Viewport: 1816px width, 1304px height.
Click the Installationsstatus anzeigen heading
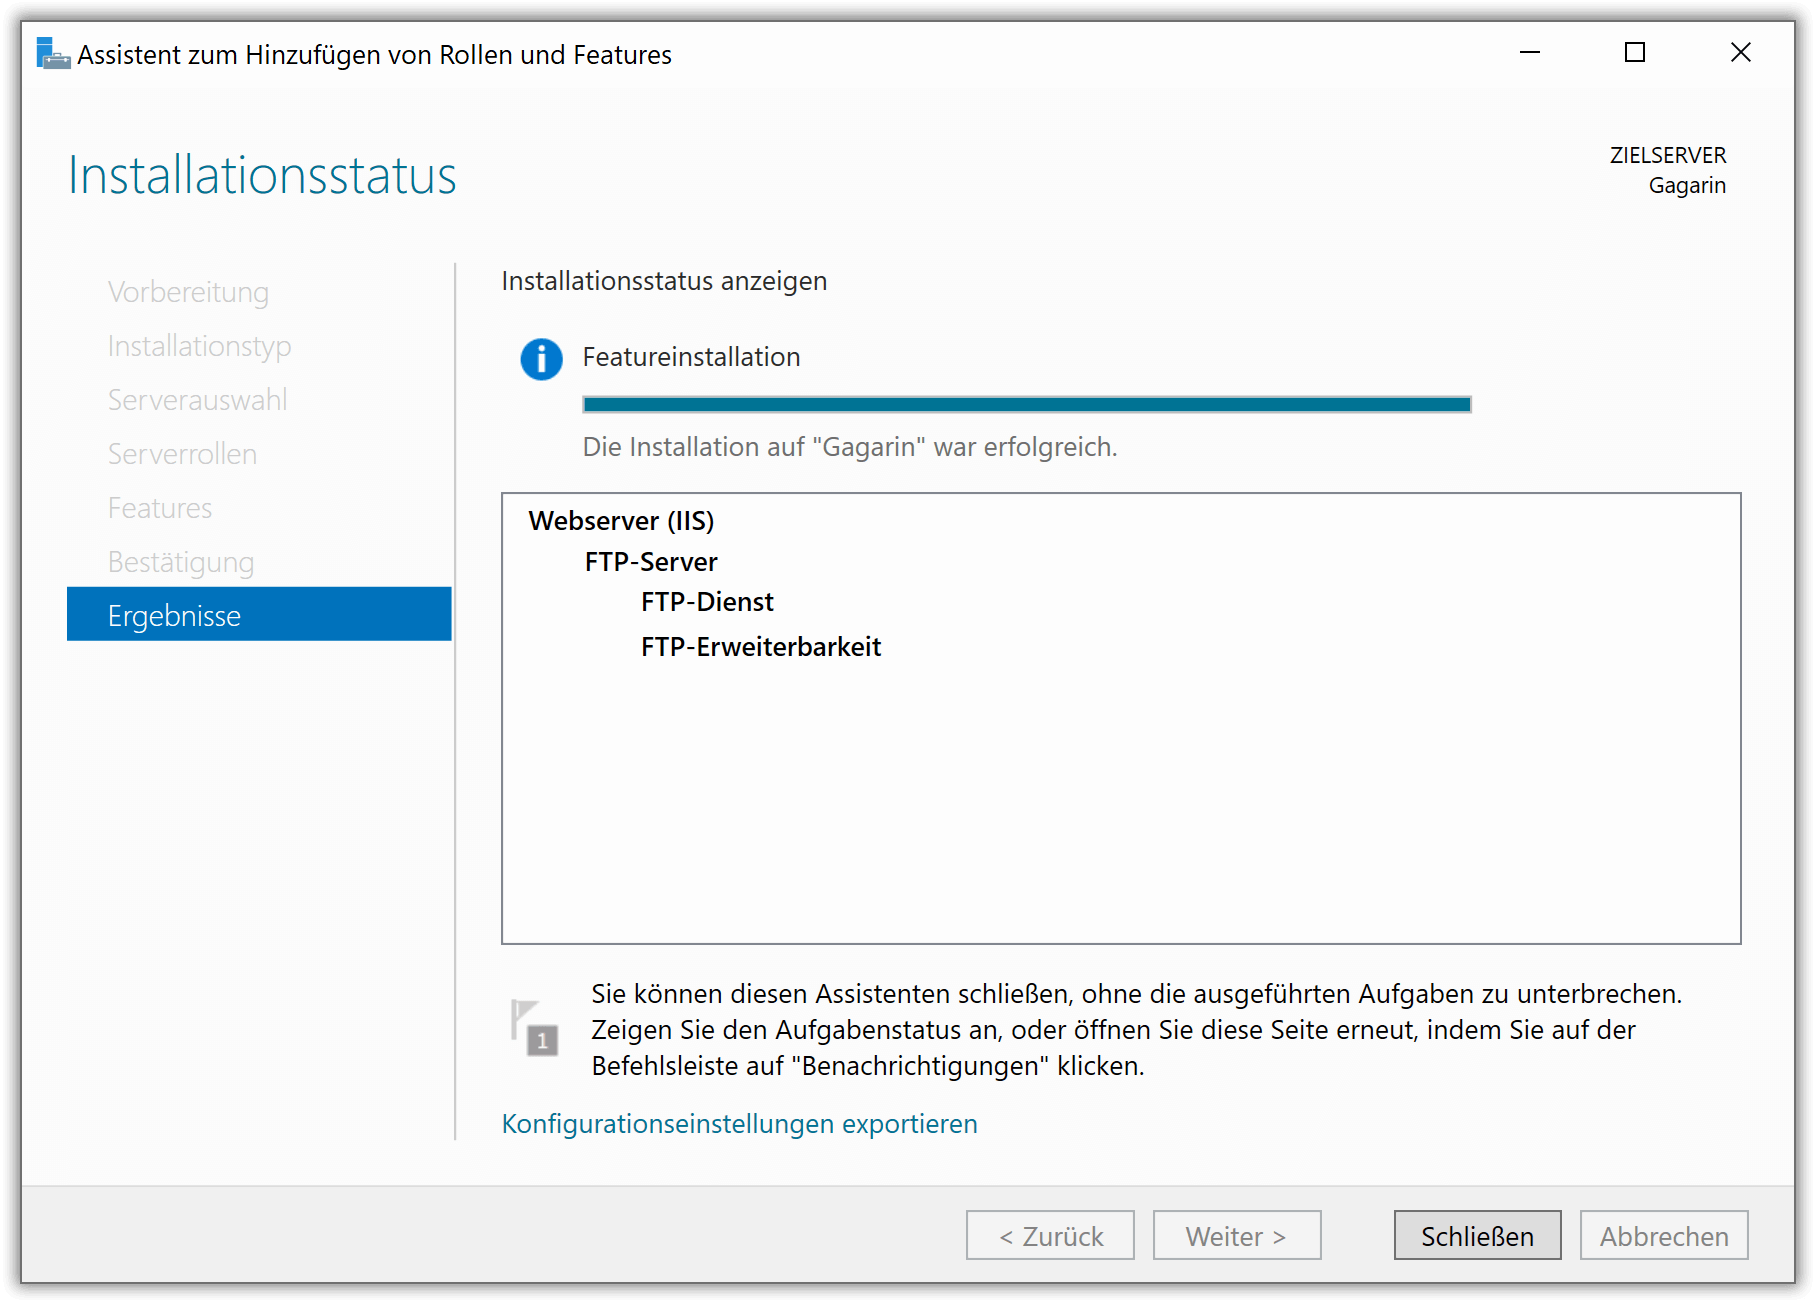coord(664,281)
